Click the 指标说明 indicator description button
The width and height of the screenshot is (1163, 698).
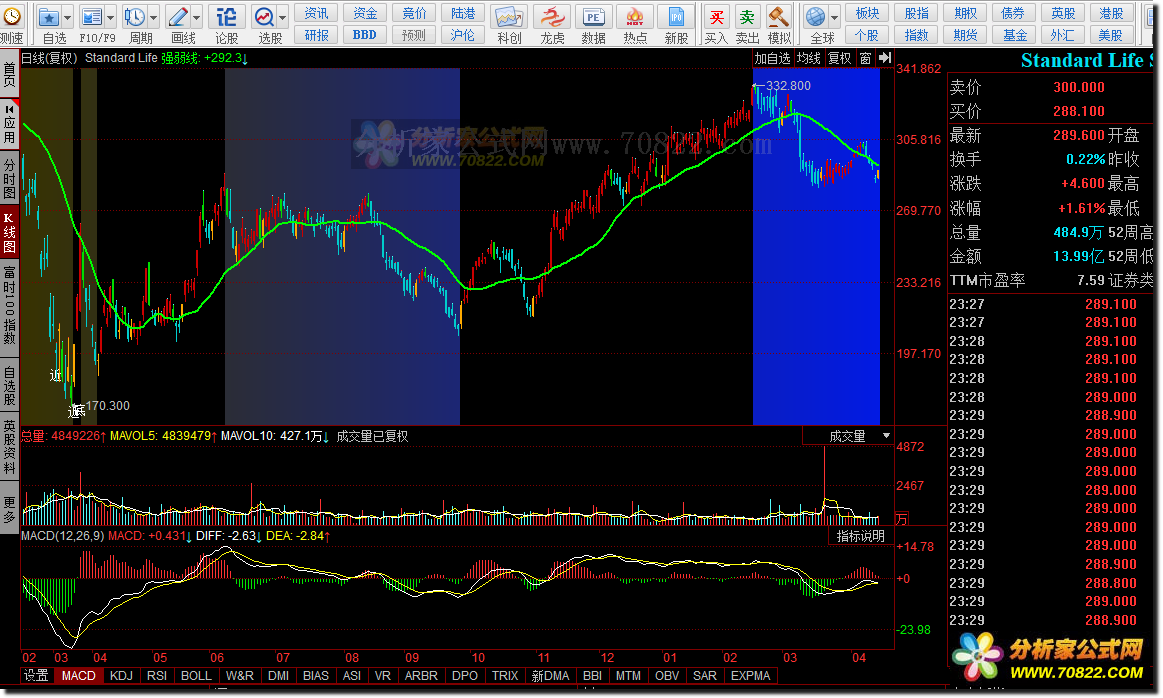click(x=860, y=536)
